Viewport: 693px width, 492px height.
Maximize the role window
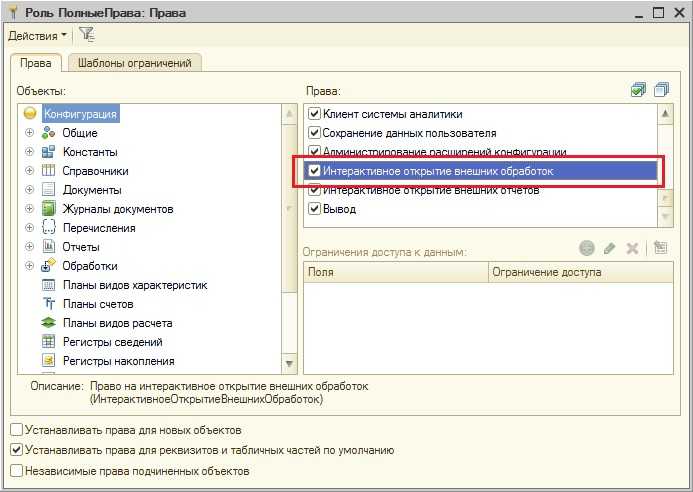point(659,13)
